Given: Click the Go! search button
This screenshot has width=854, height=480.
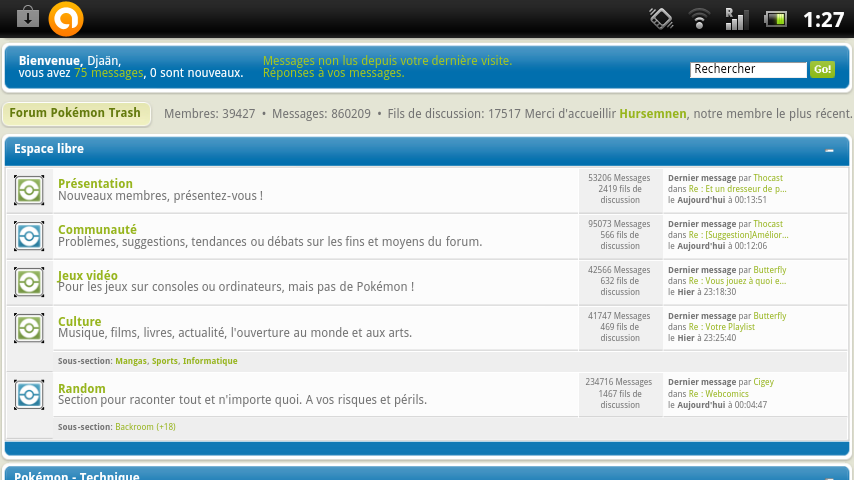Looking at the screenshot, I should 822,69.
